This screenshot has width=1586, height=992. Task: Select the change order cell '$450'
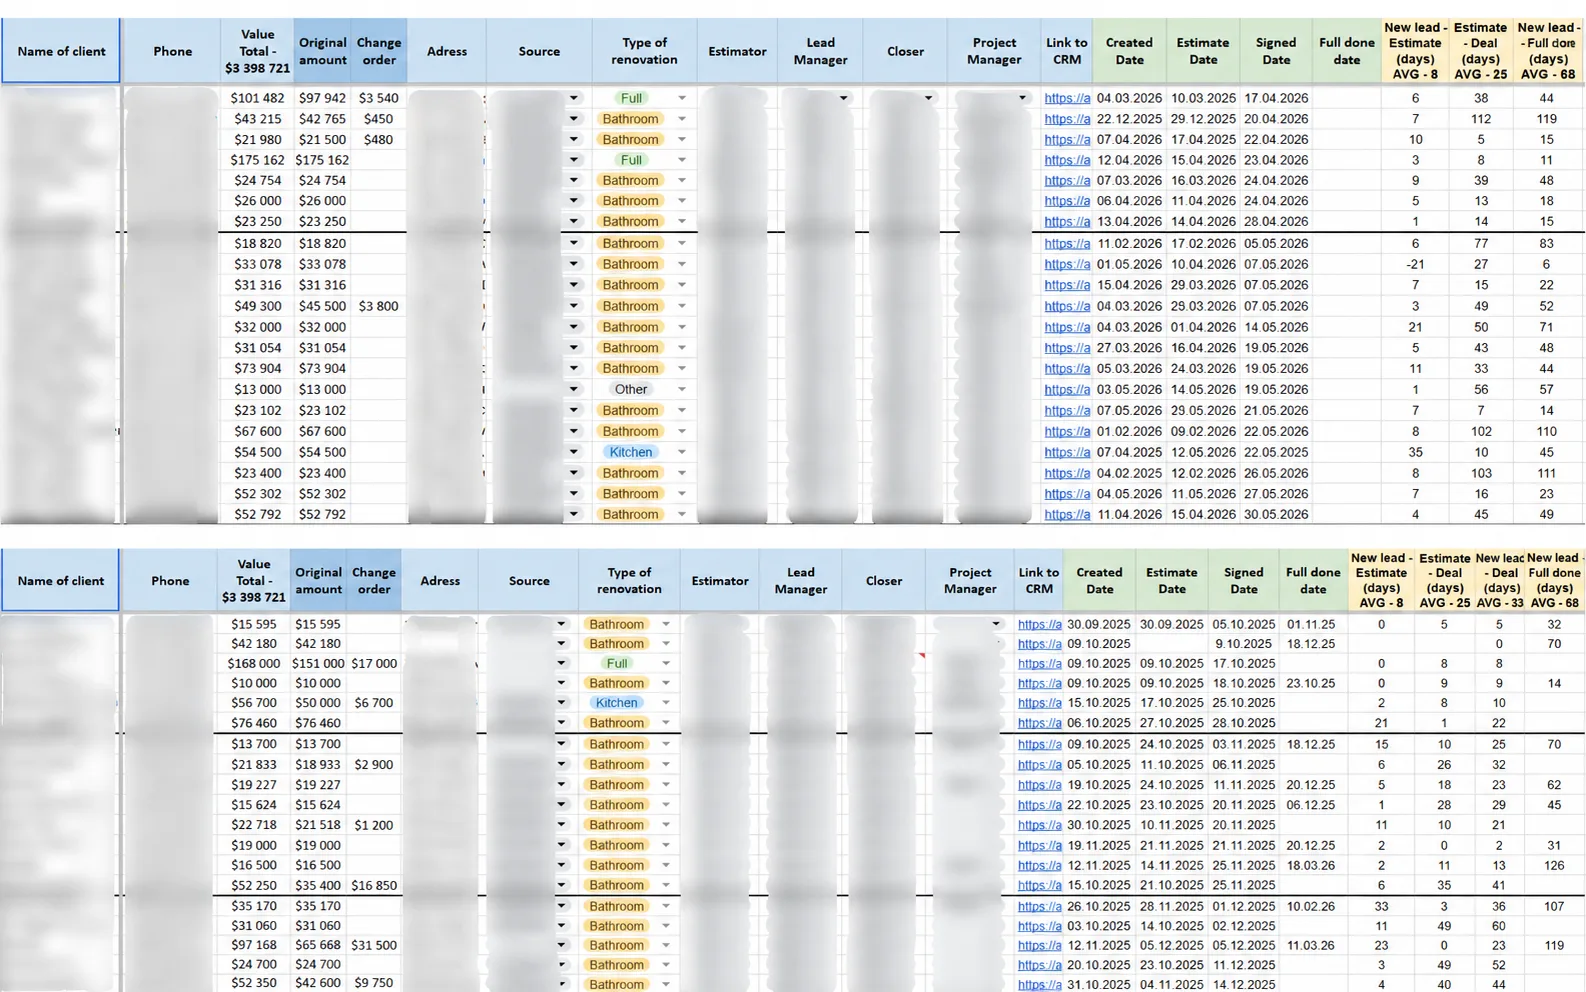378,119
